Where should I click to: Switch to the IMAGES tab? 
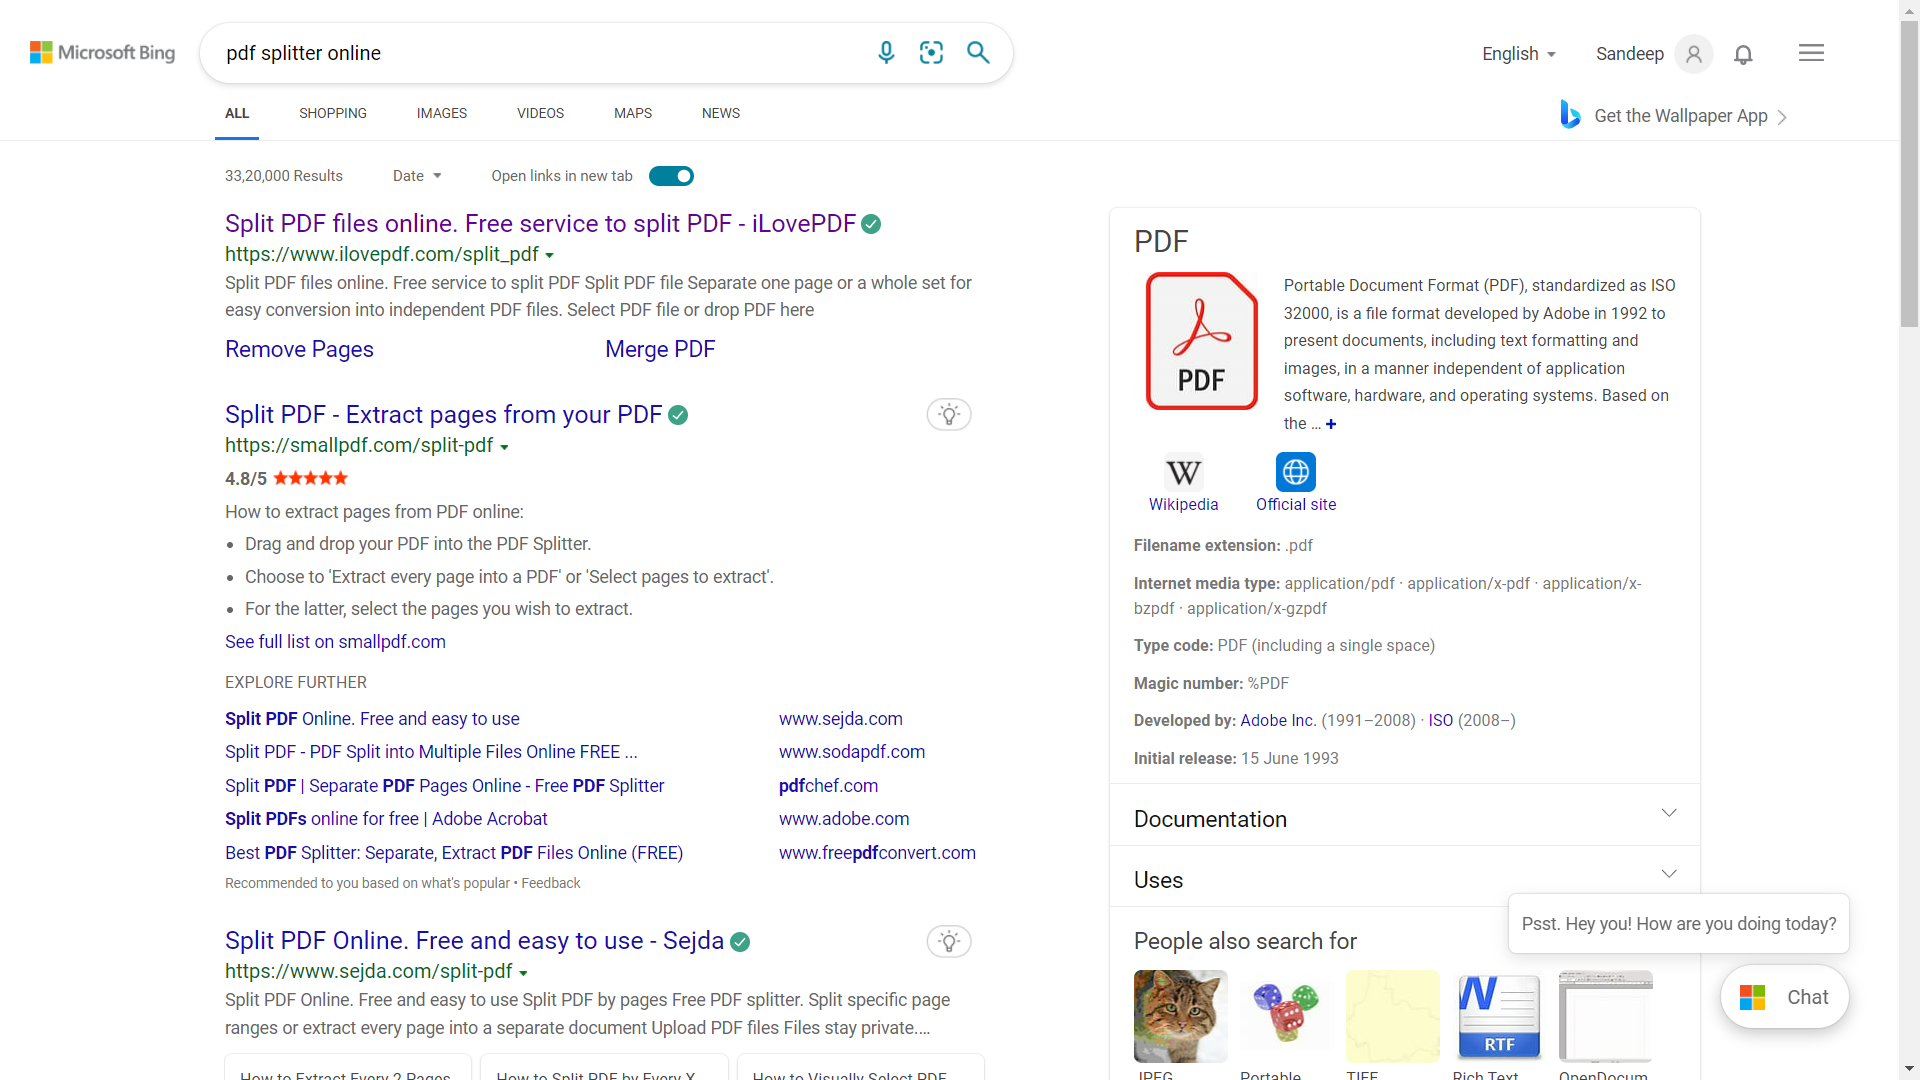point(442,113)
